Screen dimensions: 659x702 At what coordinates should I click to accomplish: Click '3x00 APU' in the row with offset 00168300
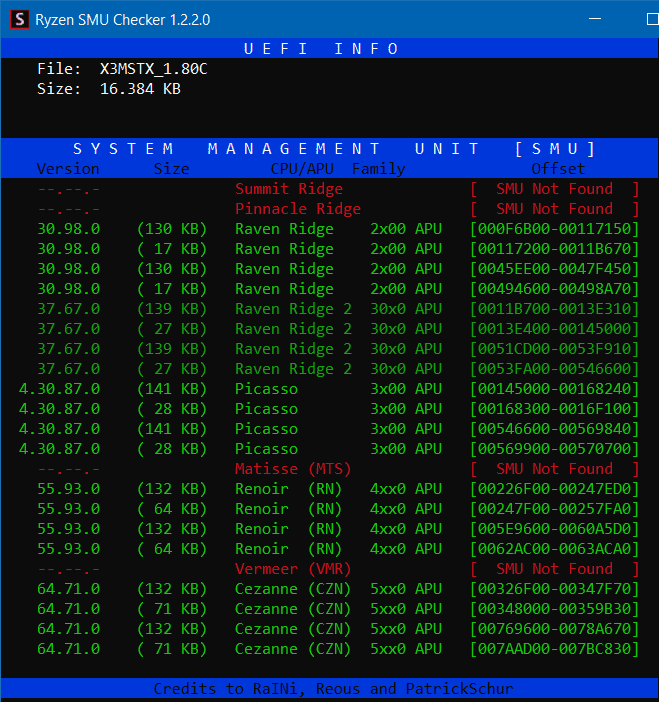coord(406,409)
